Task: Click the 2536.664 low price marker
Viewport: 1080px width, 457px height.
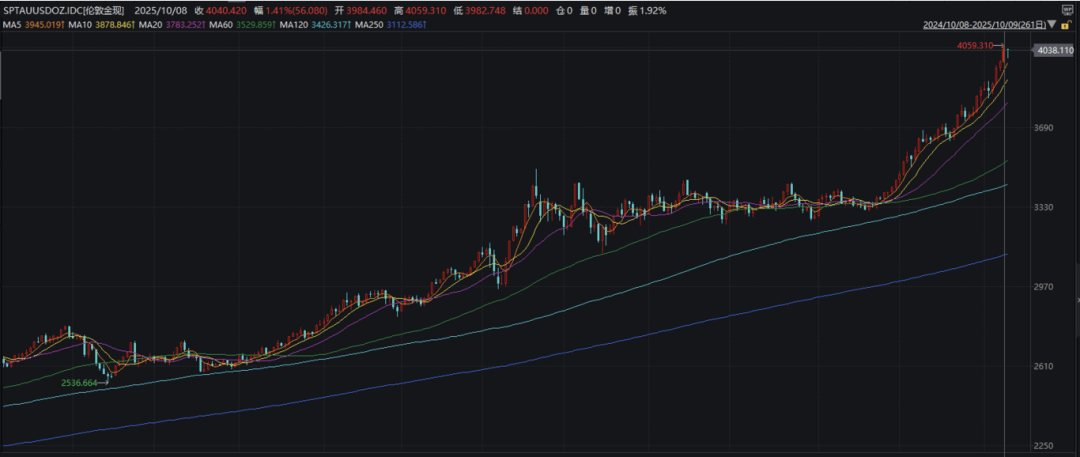Action: click(x=80, y=382)
